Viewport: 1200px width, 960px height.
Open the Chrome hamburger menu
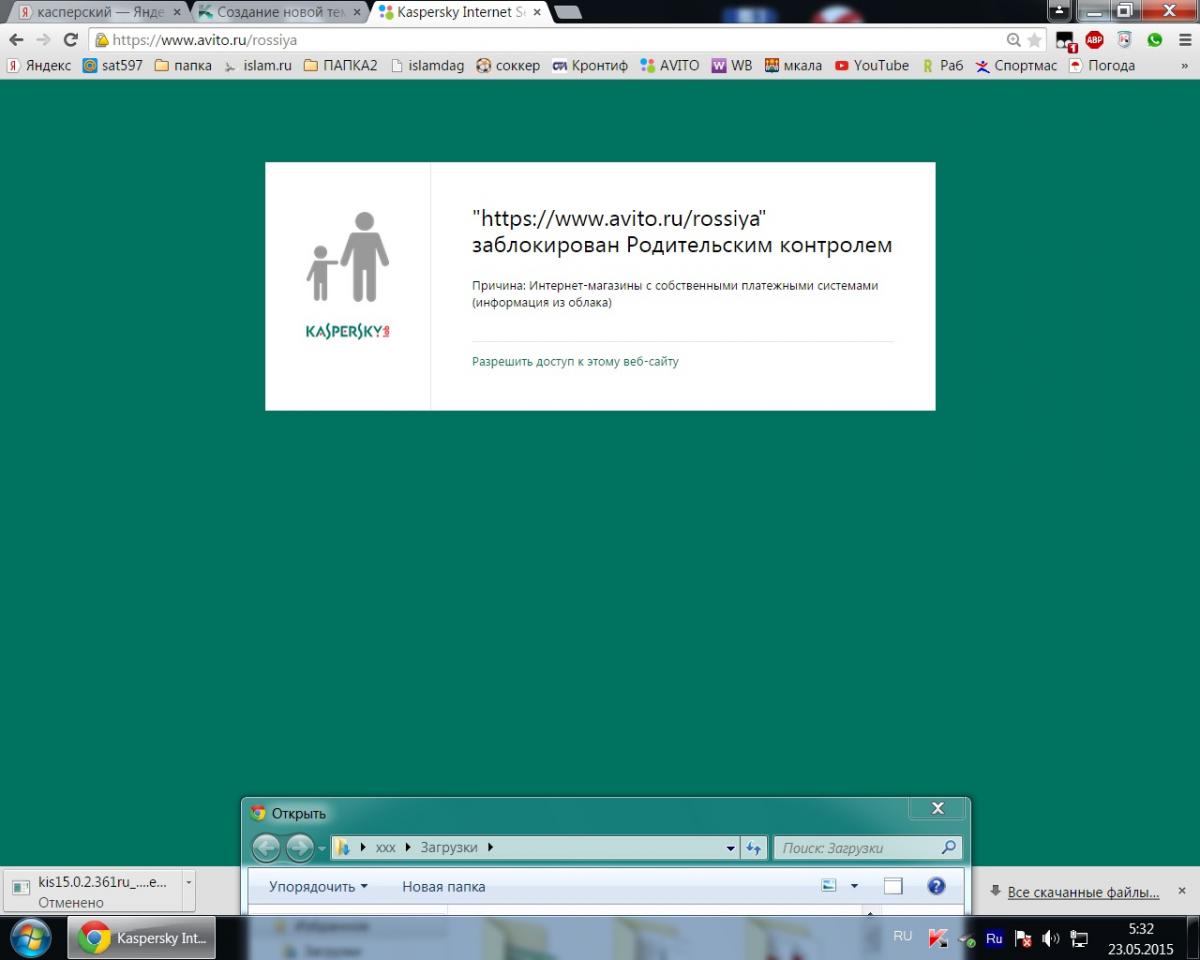pyautogui.click(x=1183, y=40)
